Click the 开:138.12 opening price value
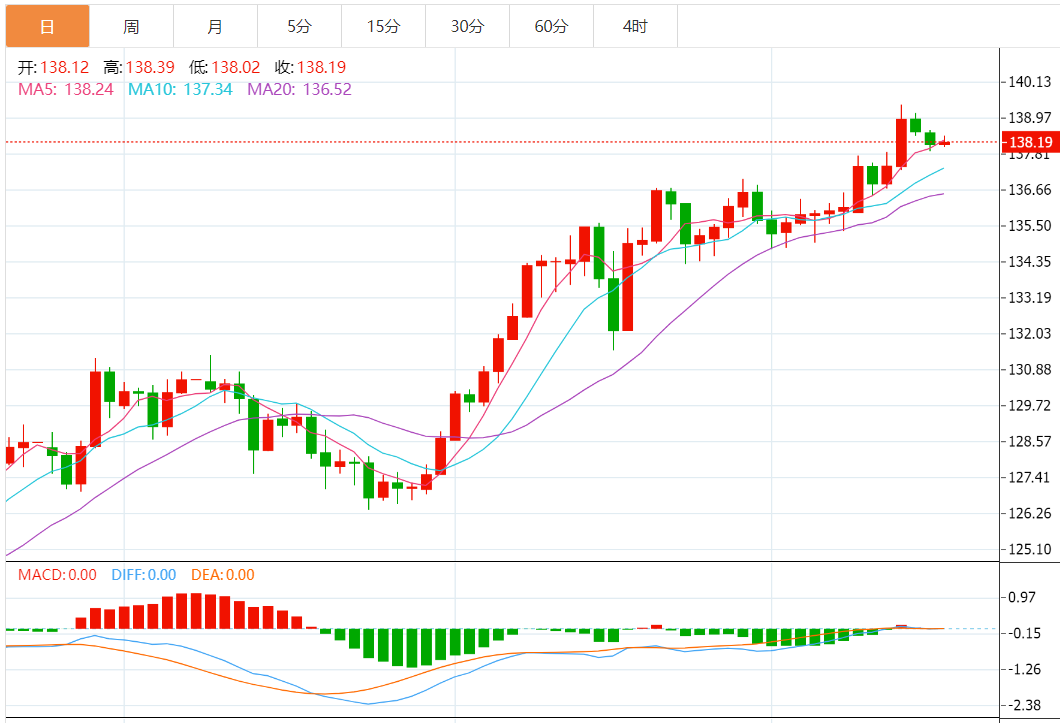1060x723 pixels. point(53,67)
